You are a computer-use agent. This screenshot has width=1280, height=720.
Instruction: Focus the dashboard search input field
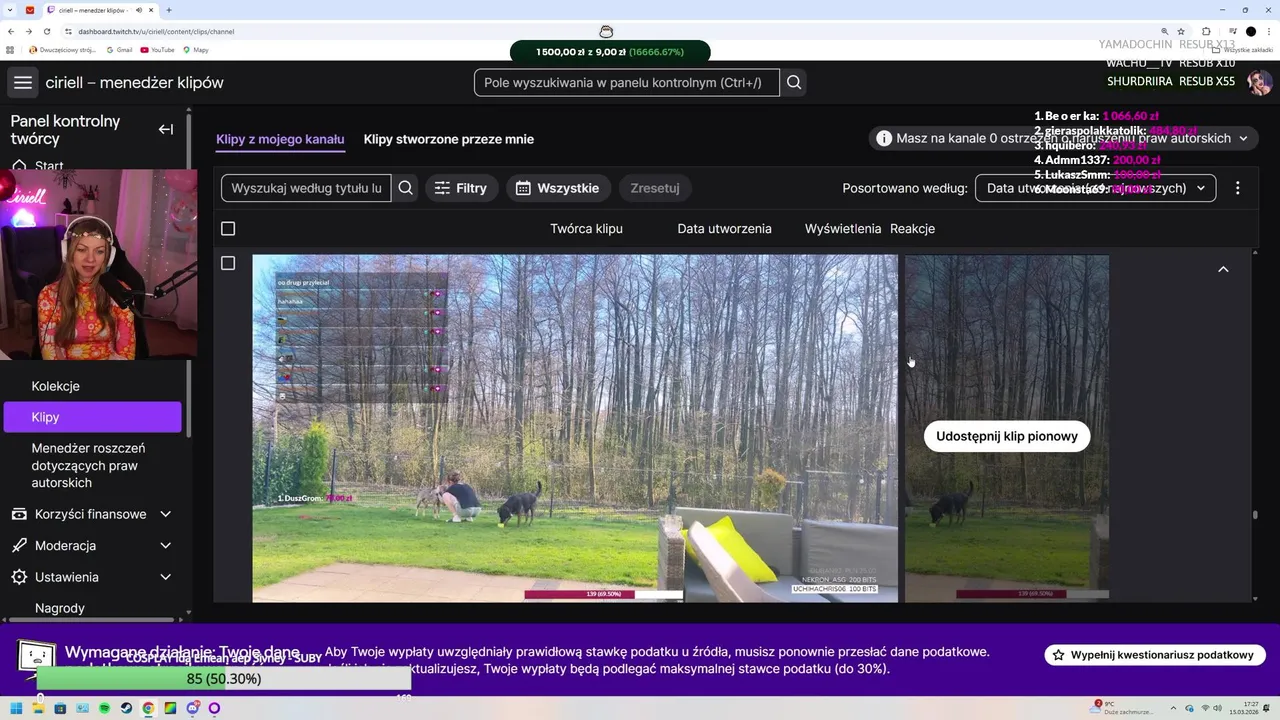coord(627,83)
